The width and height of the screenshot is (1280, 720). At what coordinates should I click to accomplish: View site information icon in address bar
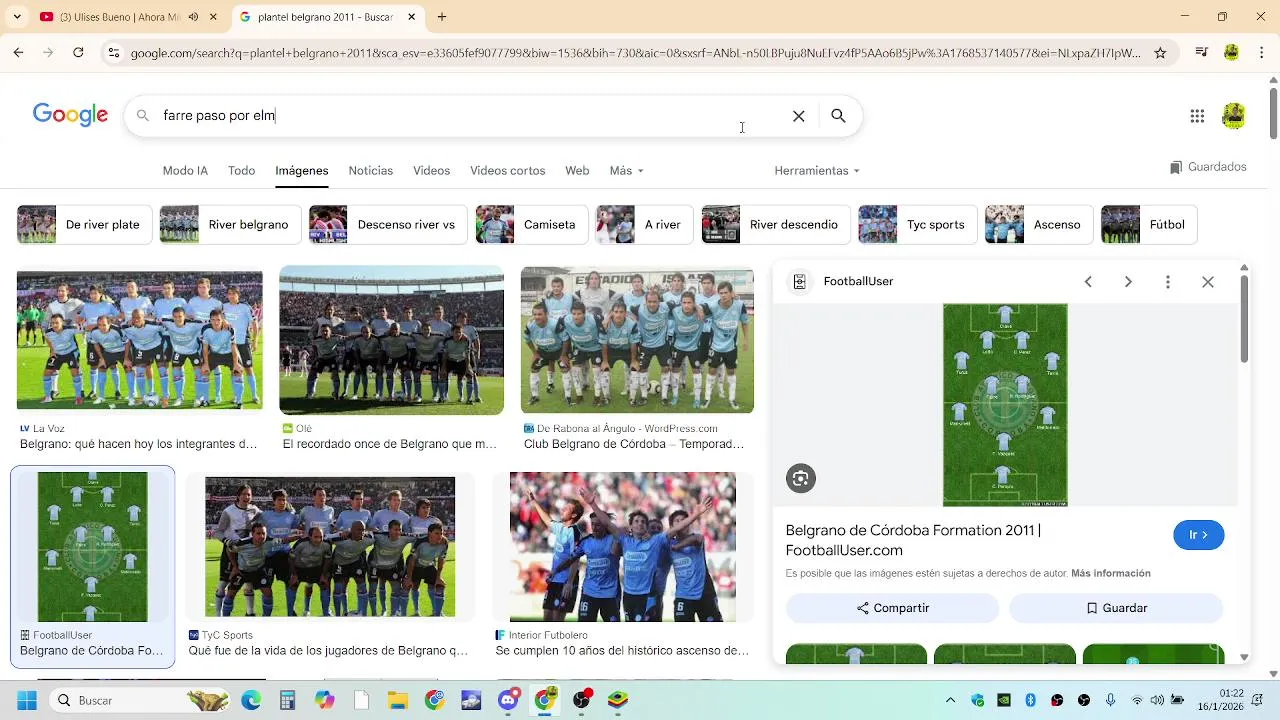(114, 53)
